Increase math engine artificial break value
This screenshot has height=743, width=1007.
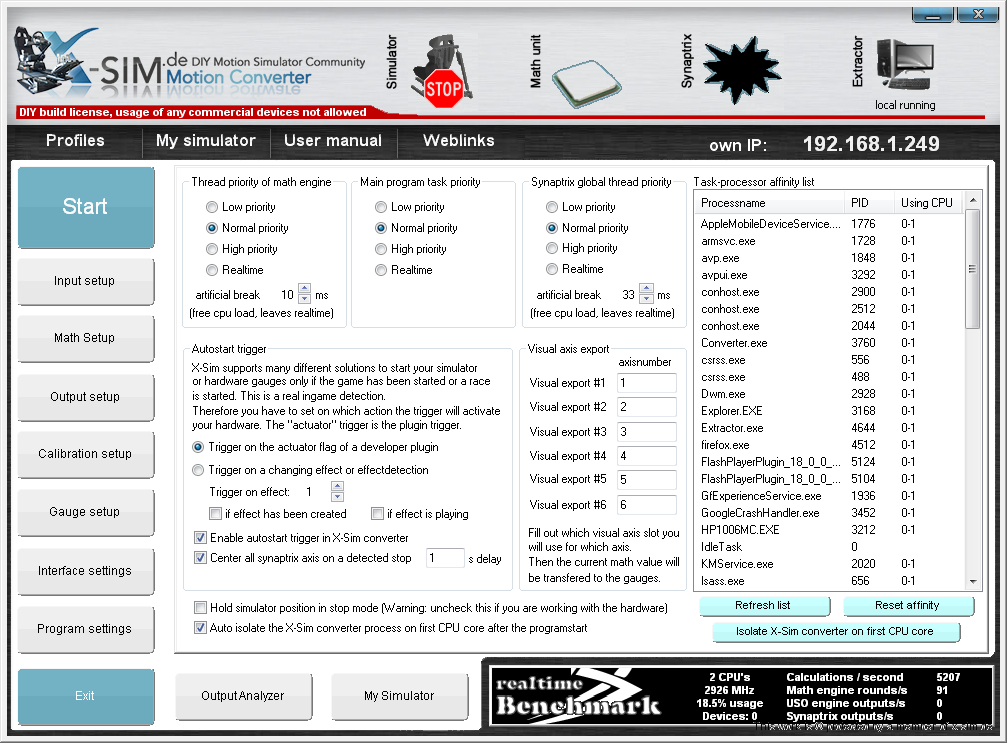(305, 290)
